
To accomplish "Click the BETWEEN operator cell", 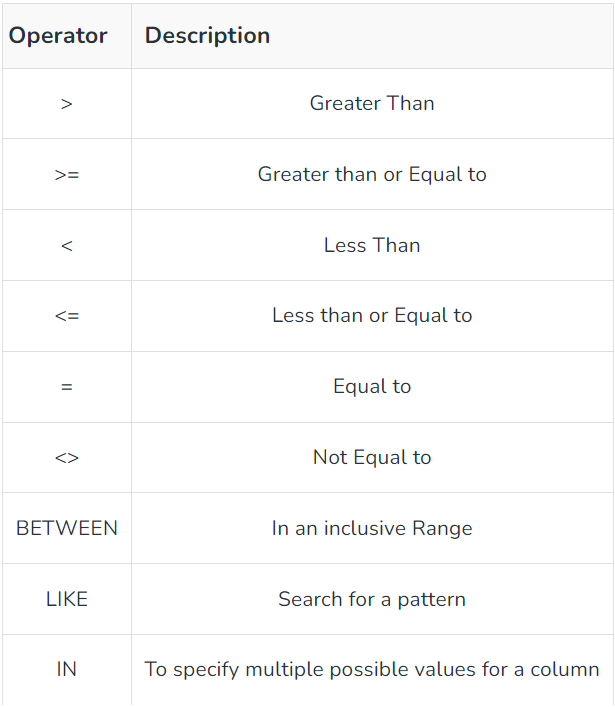I will tap(67, 528).
